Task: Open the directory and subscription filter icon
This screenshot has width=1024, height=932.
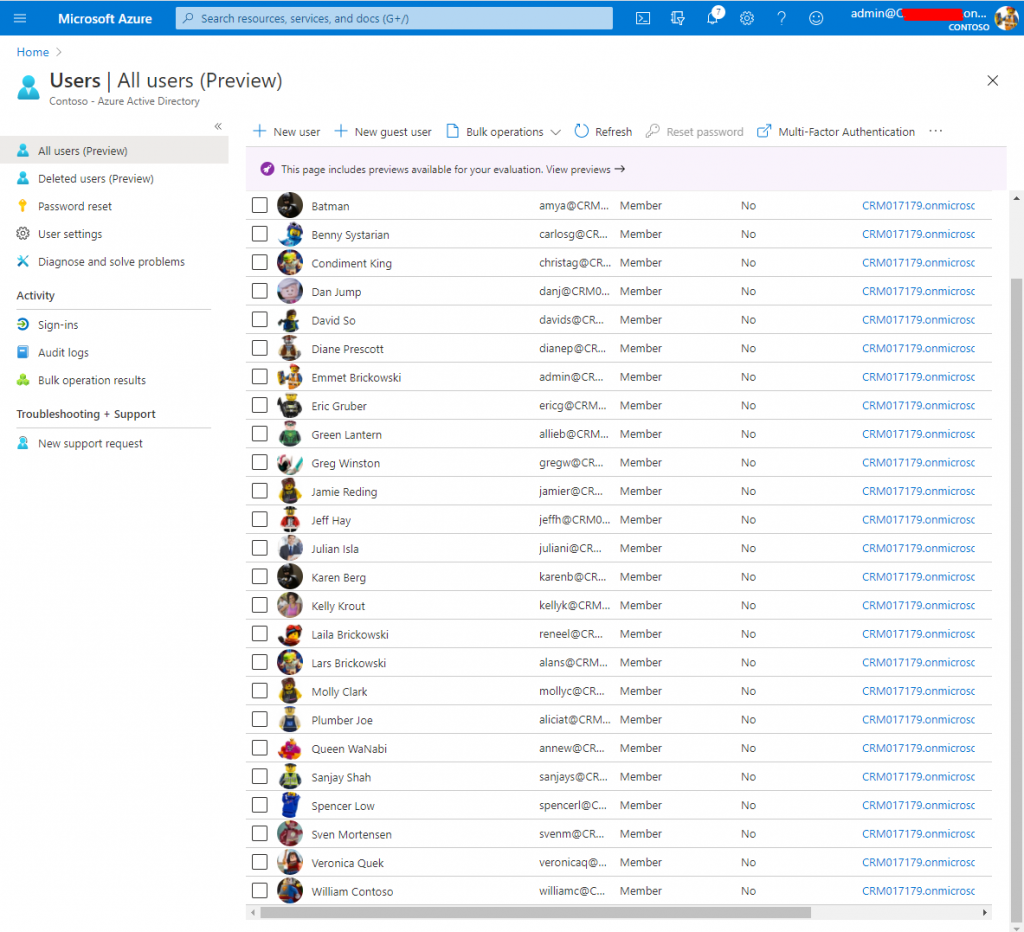Action: tap(677, 18)
